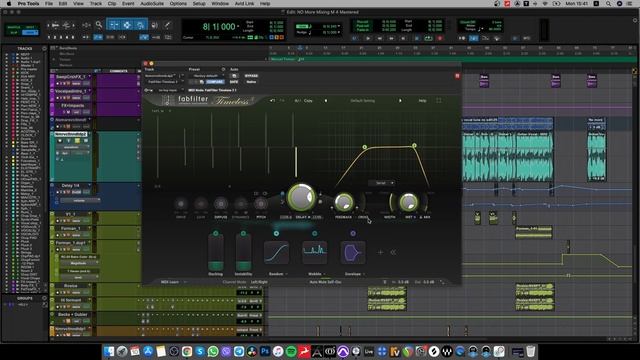Open the Wobble modulation source display
Screen dimensions: 640x360
(315, 253)
